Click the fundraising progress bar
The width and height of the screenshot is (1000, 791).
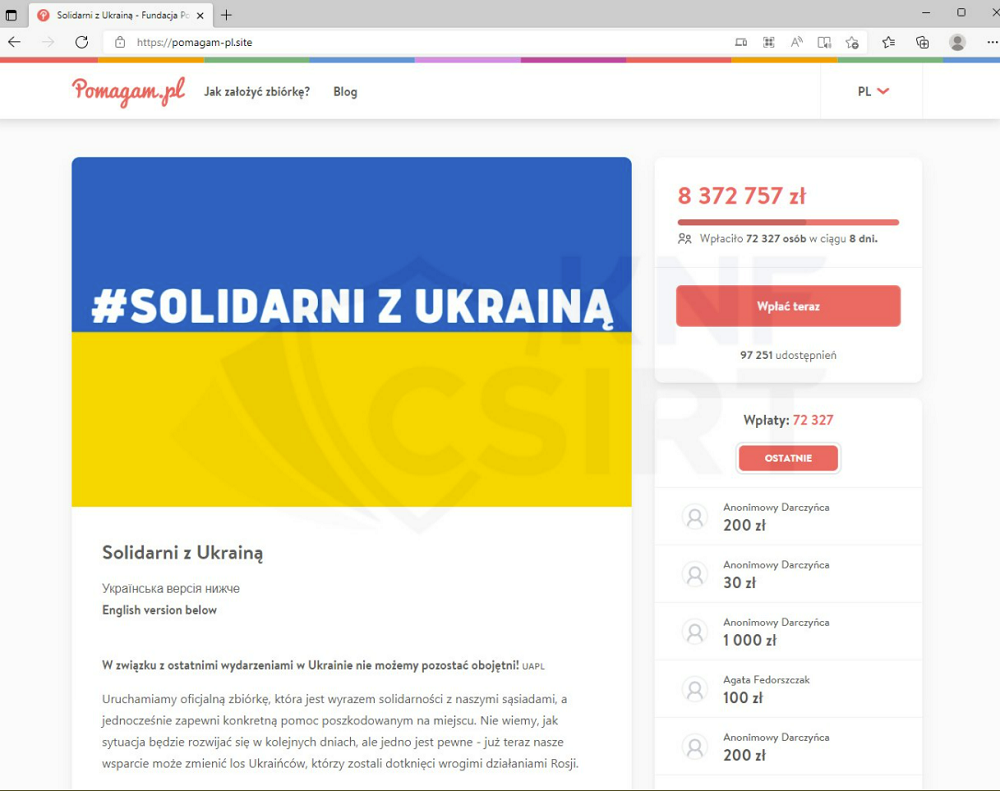(x=788, y=222)
